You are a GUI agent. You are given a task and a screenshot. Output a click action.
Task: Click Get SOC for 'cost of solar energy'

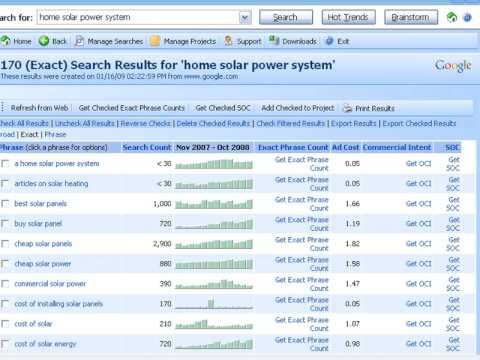(453, 344)
